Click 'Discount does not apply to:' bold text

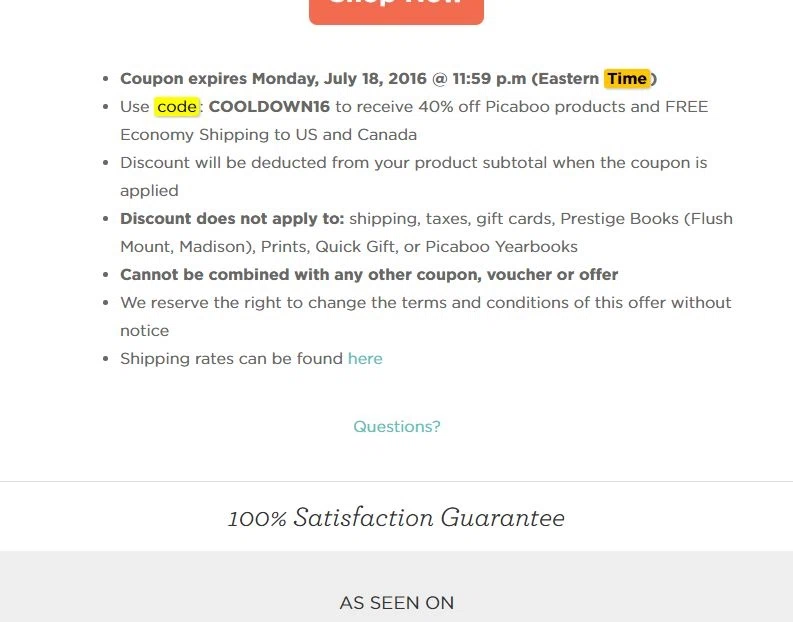click(232, 218)
